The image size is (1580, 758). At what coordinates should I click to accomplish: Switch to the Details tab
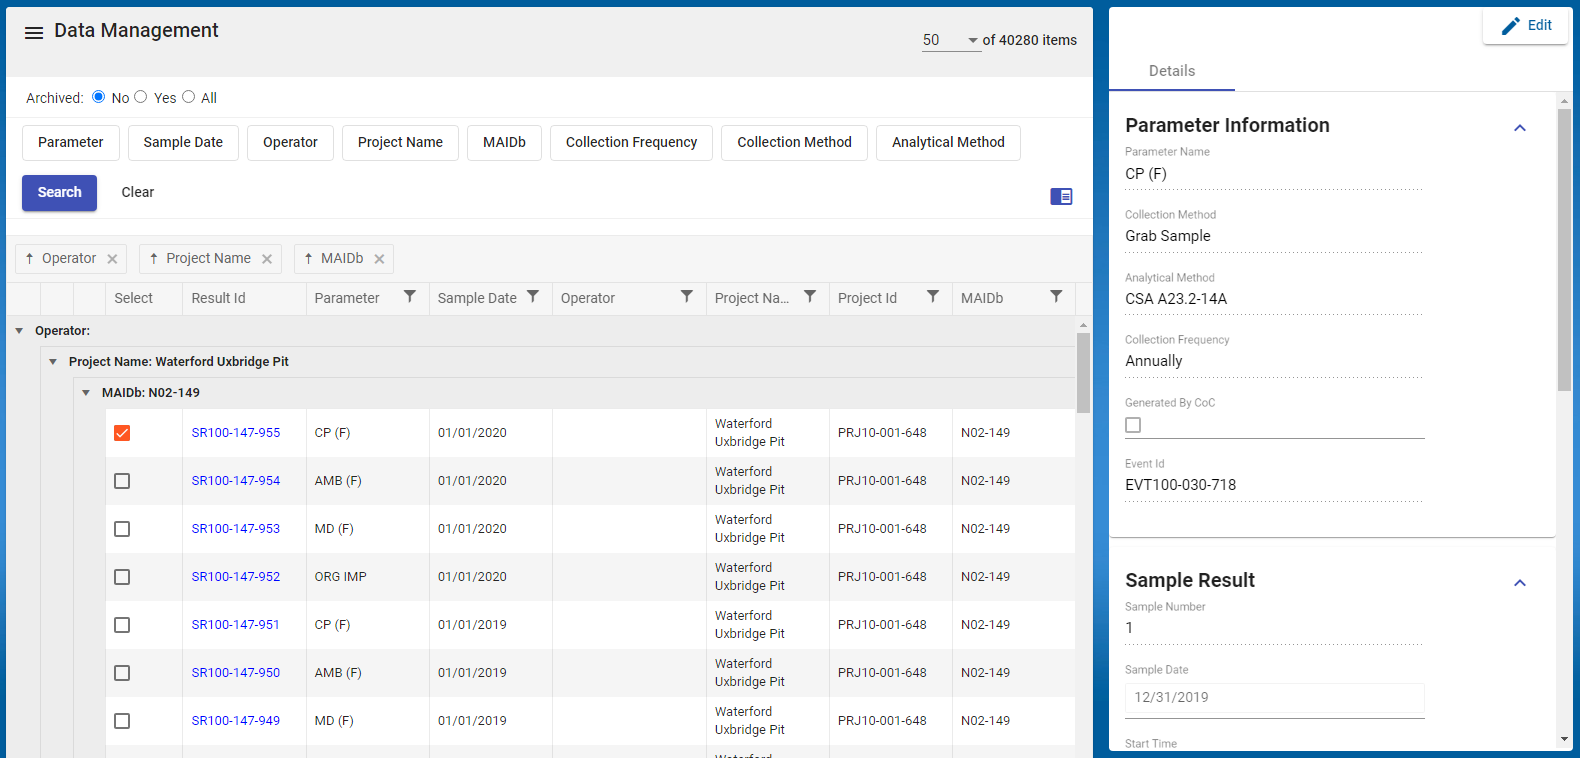(x=1171, y=71)
